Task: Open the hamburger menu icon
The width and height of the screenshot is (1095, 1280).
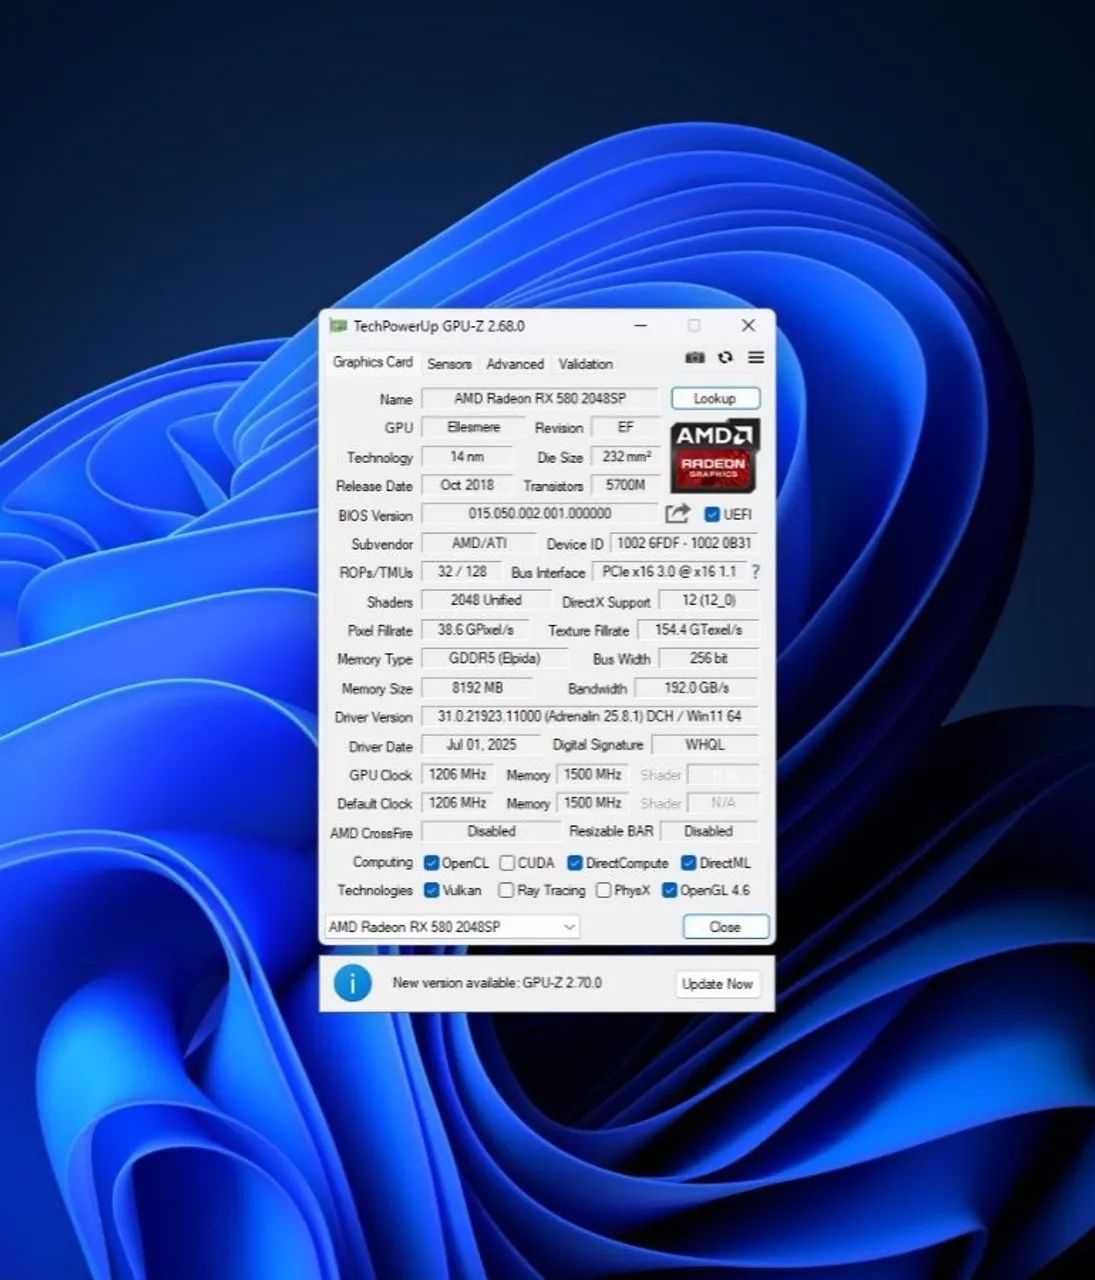Action: tap(756, 358)
